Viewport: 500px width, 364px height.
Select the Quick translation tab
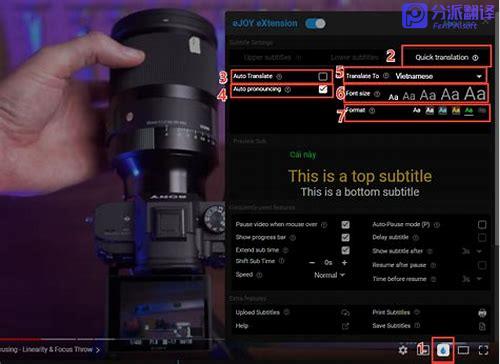click(x=446, y=57)
